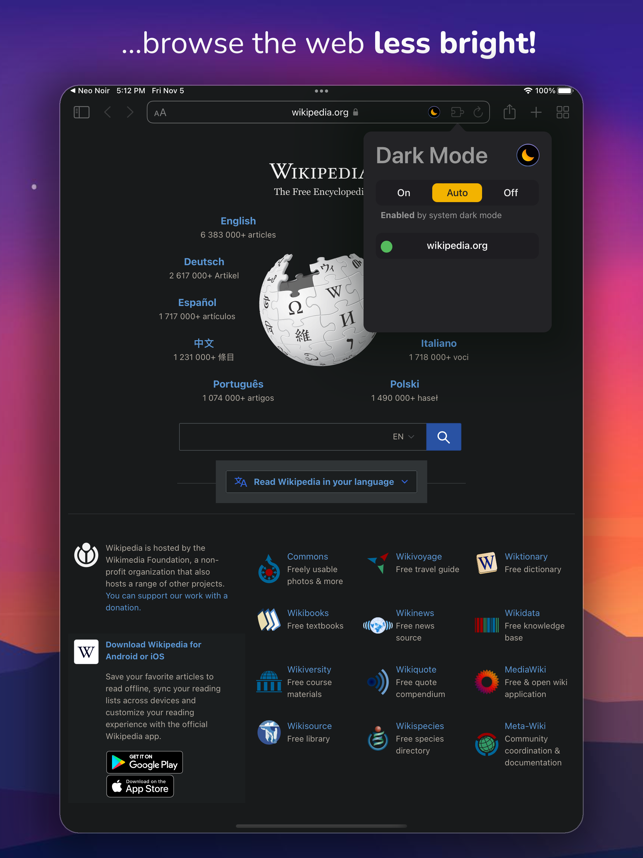Expand Read Wikipedia in your language
The height and width of the screenshot is (858, 643).
coord(321,482)
